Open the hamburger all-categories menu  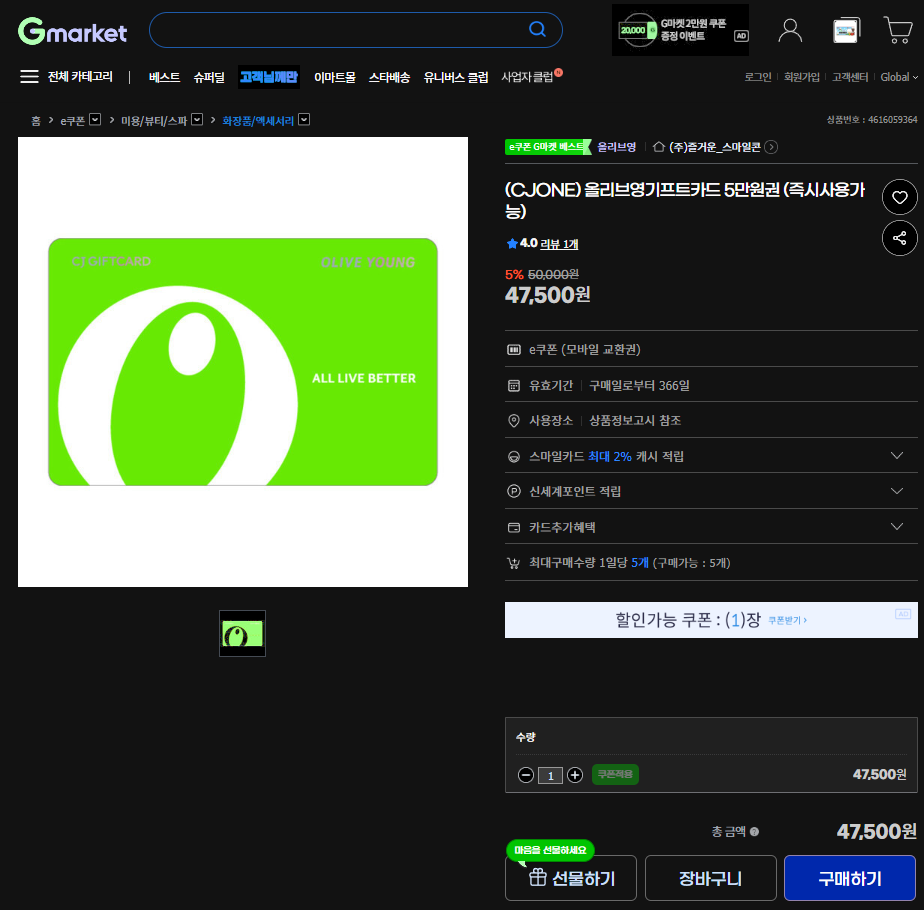click(29, 77)
